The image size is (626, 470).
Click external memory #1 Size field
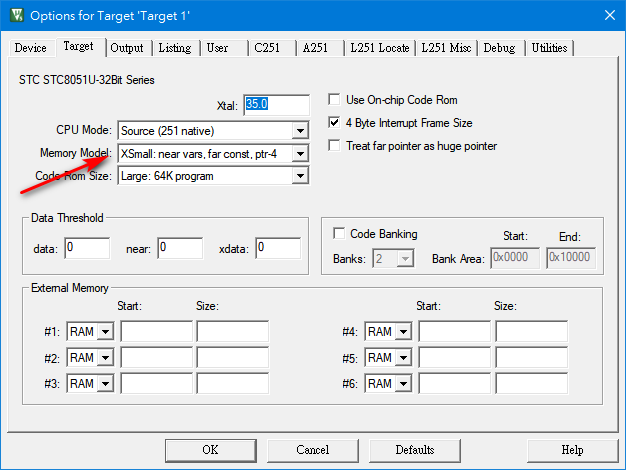click(x=233, y=331)
